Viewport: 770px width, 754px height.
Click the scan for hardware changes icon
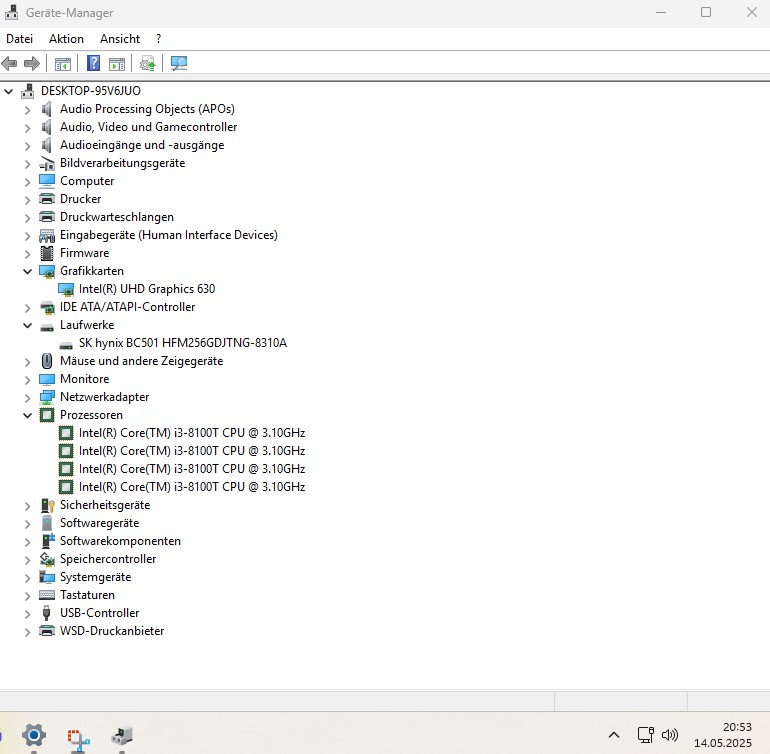pyautogui.click(x=179, y=63)
